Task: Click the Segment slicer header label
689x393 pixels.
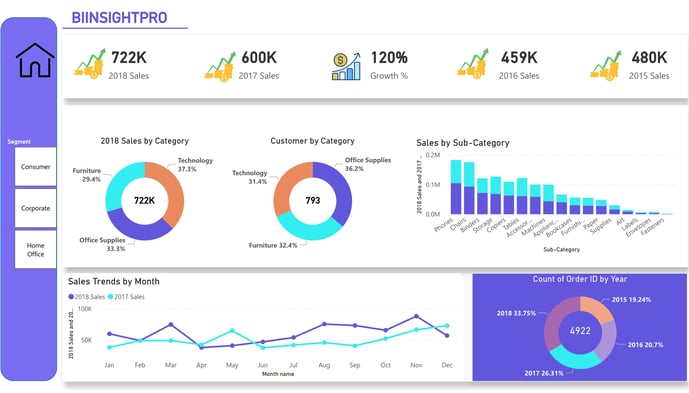Action: pos(19,142)
